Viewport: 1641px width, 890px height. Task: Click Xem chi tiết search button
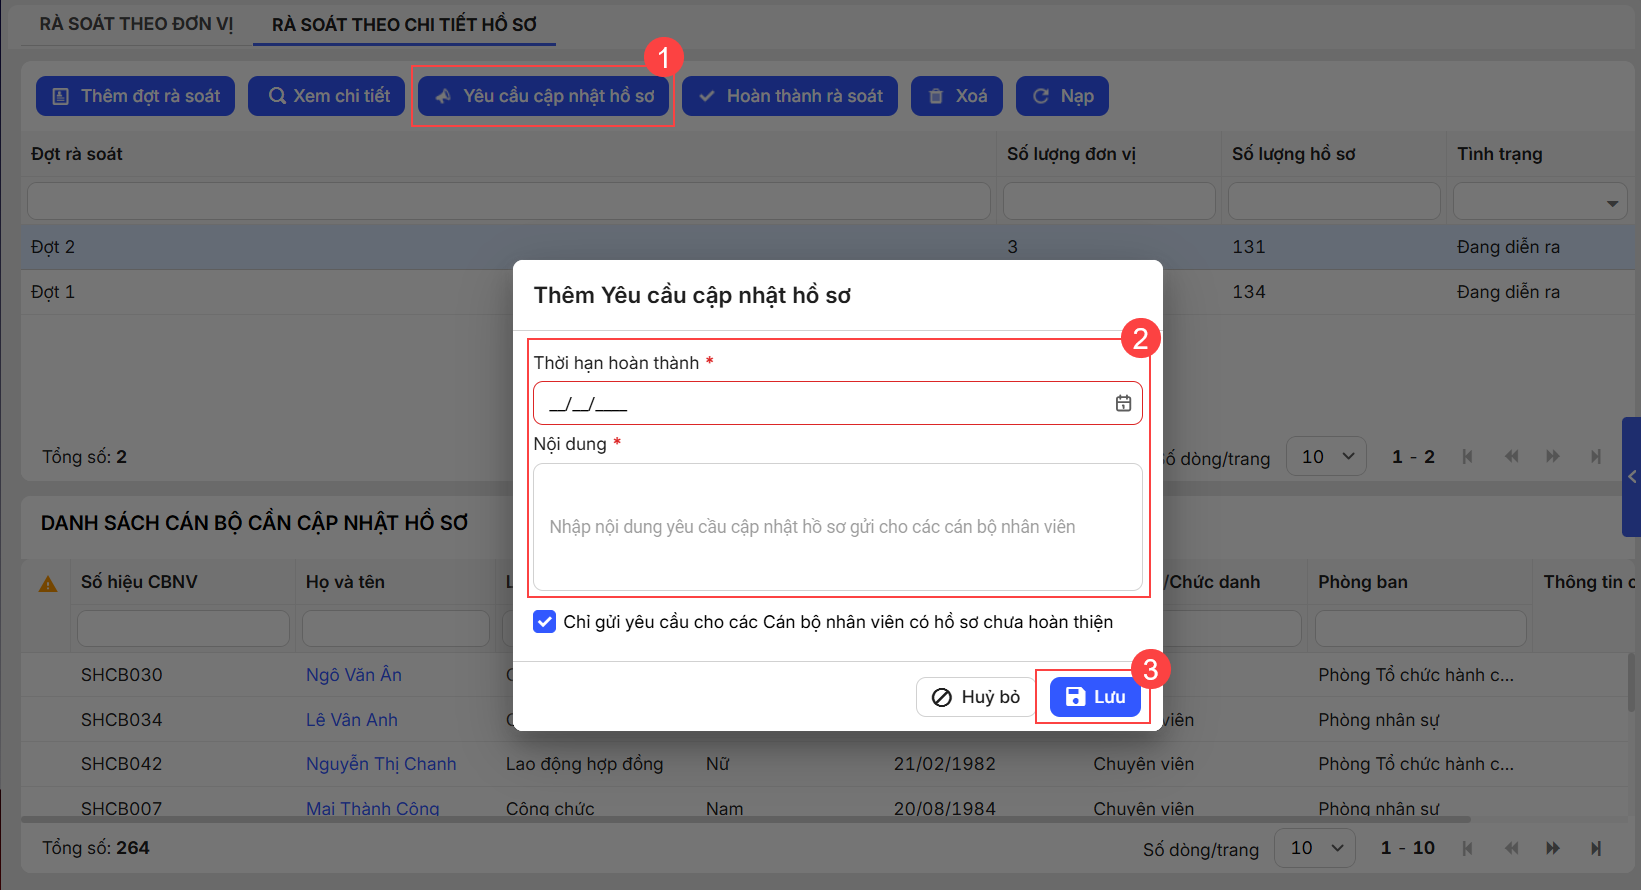point(329,96)
